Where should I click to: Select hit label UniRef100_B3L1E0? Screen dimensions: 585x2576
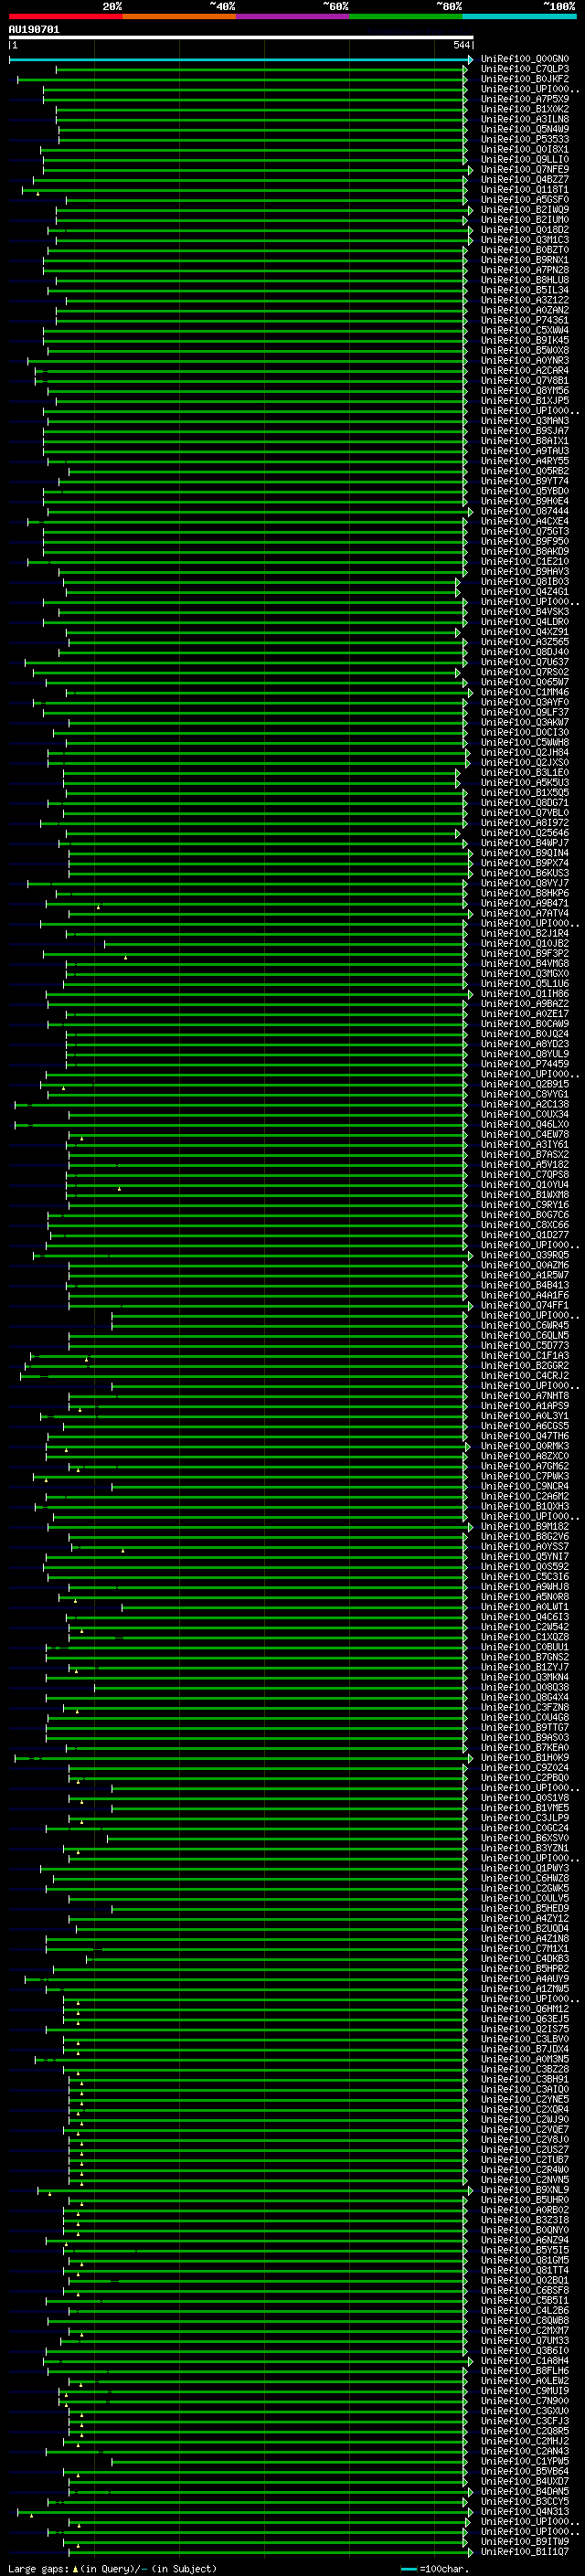525,773
